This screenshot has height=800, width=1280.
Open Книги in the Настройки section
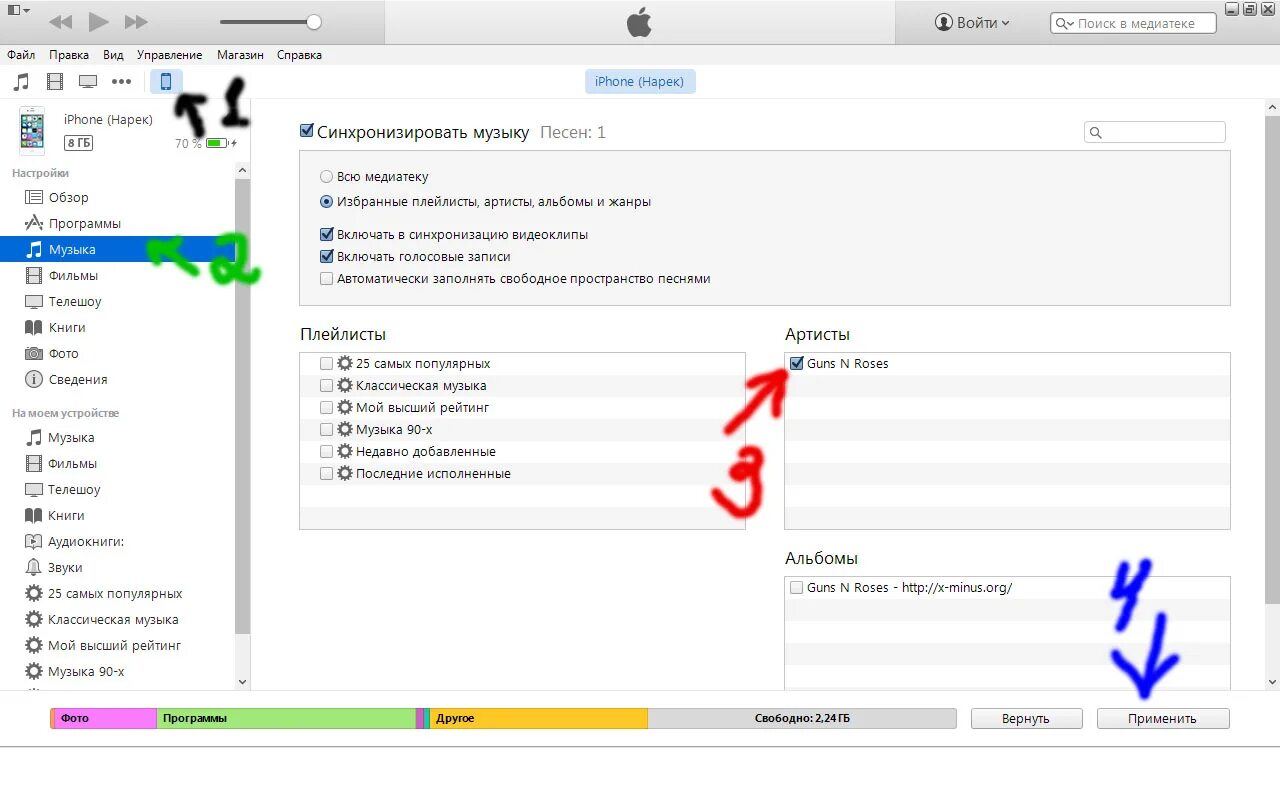click(118, 327)
